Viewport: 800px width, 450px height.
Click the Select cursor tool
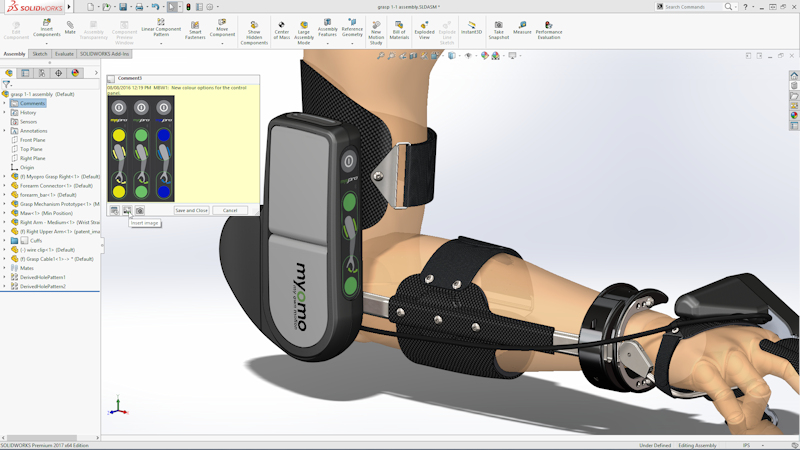click(172, 7)
